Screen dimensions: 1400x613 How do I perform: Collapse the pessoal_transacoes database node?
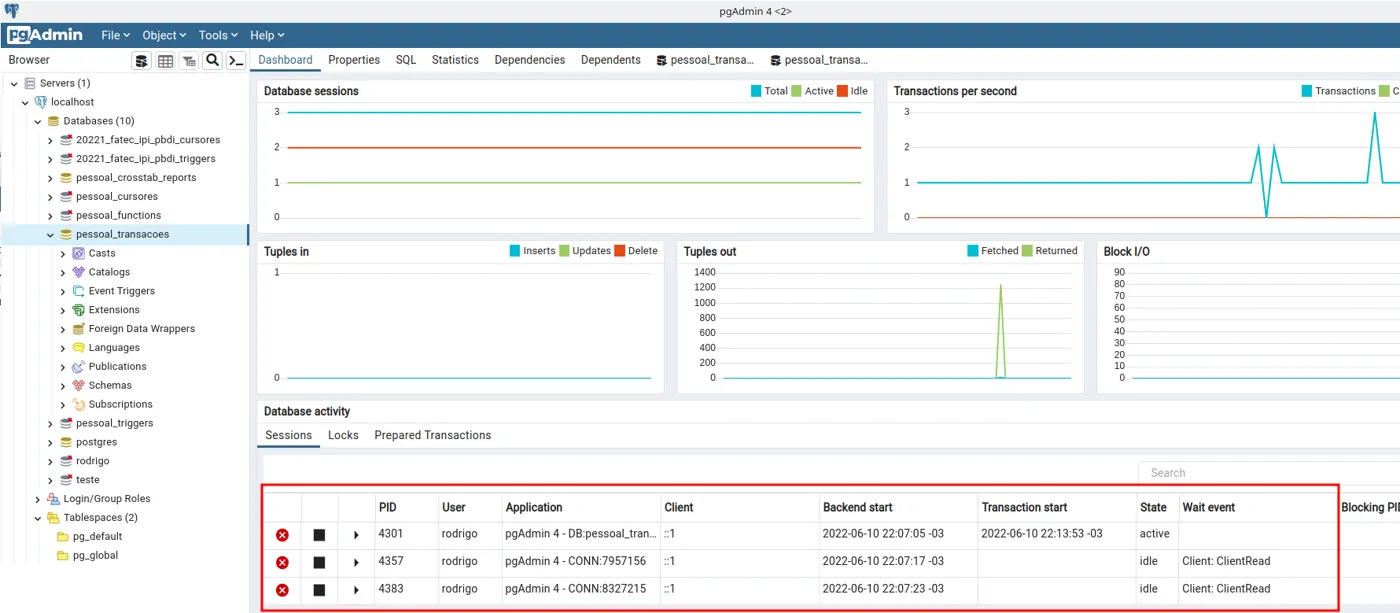pyautogui.click(x=51, y=235)
